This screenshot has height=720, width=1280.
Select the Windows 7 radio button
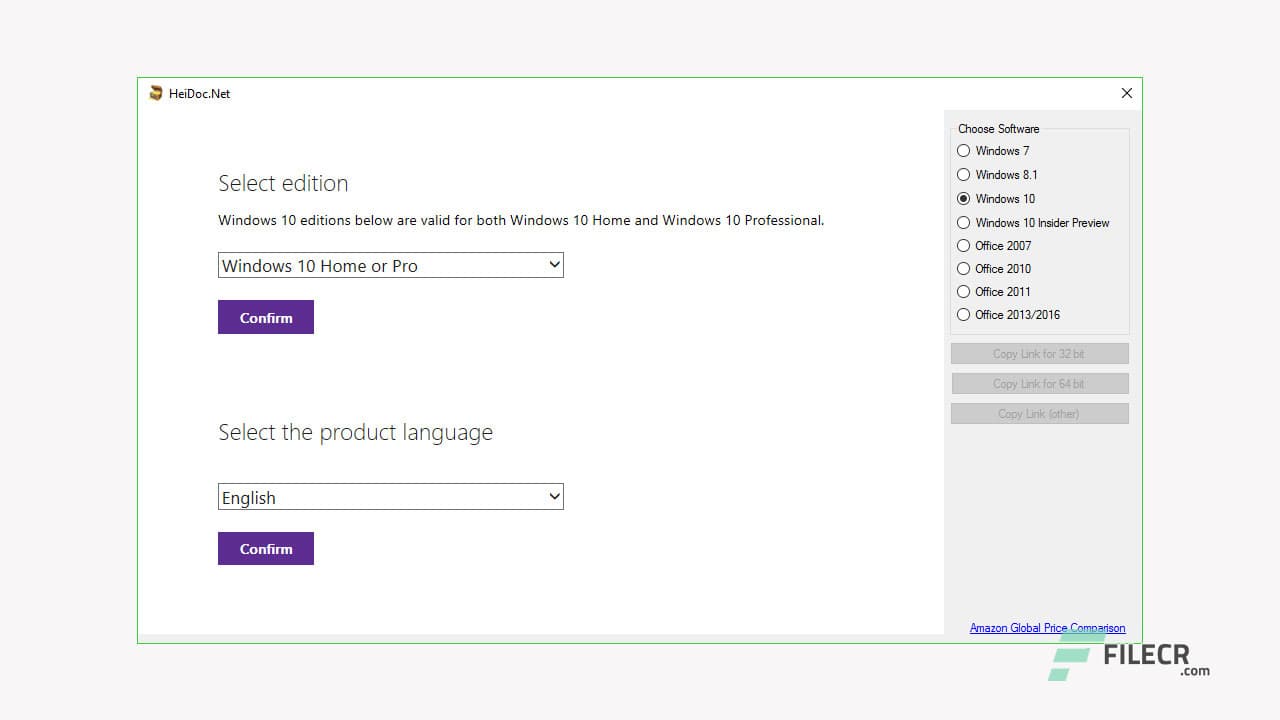pyautogui.click(x=963, y=151)
